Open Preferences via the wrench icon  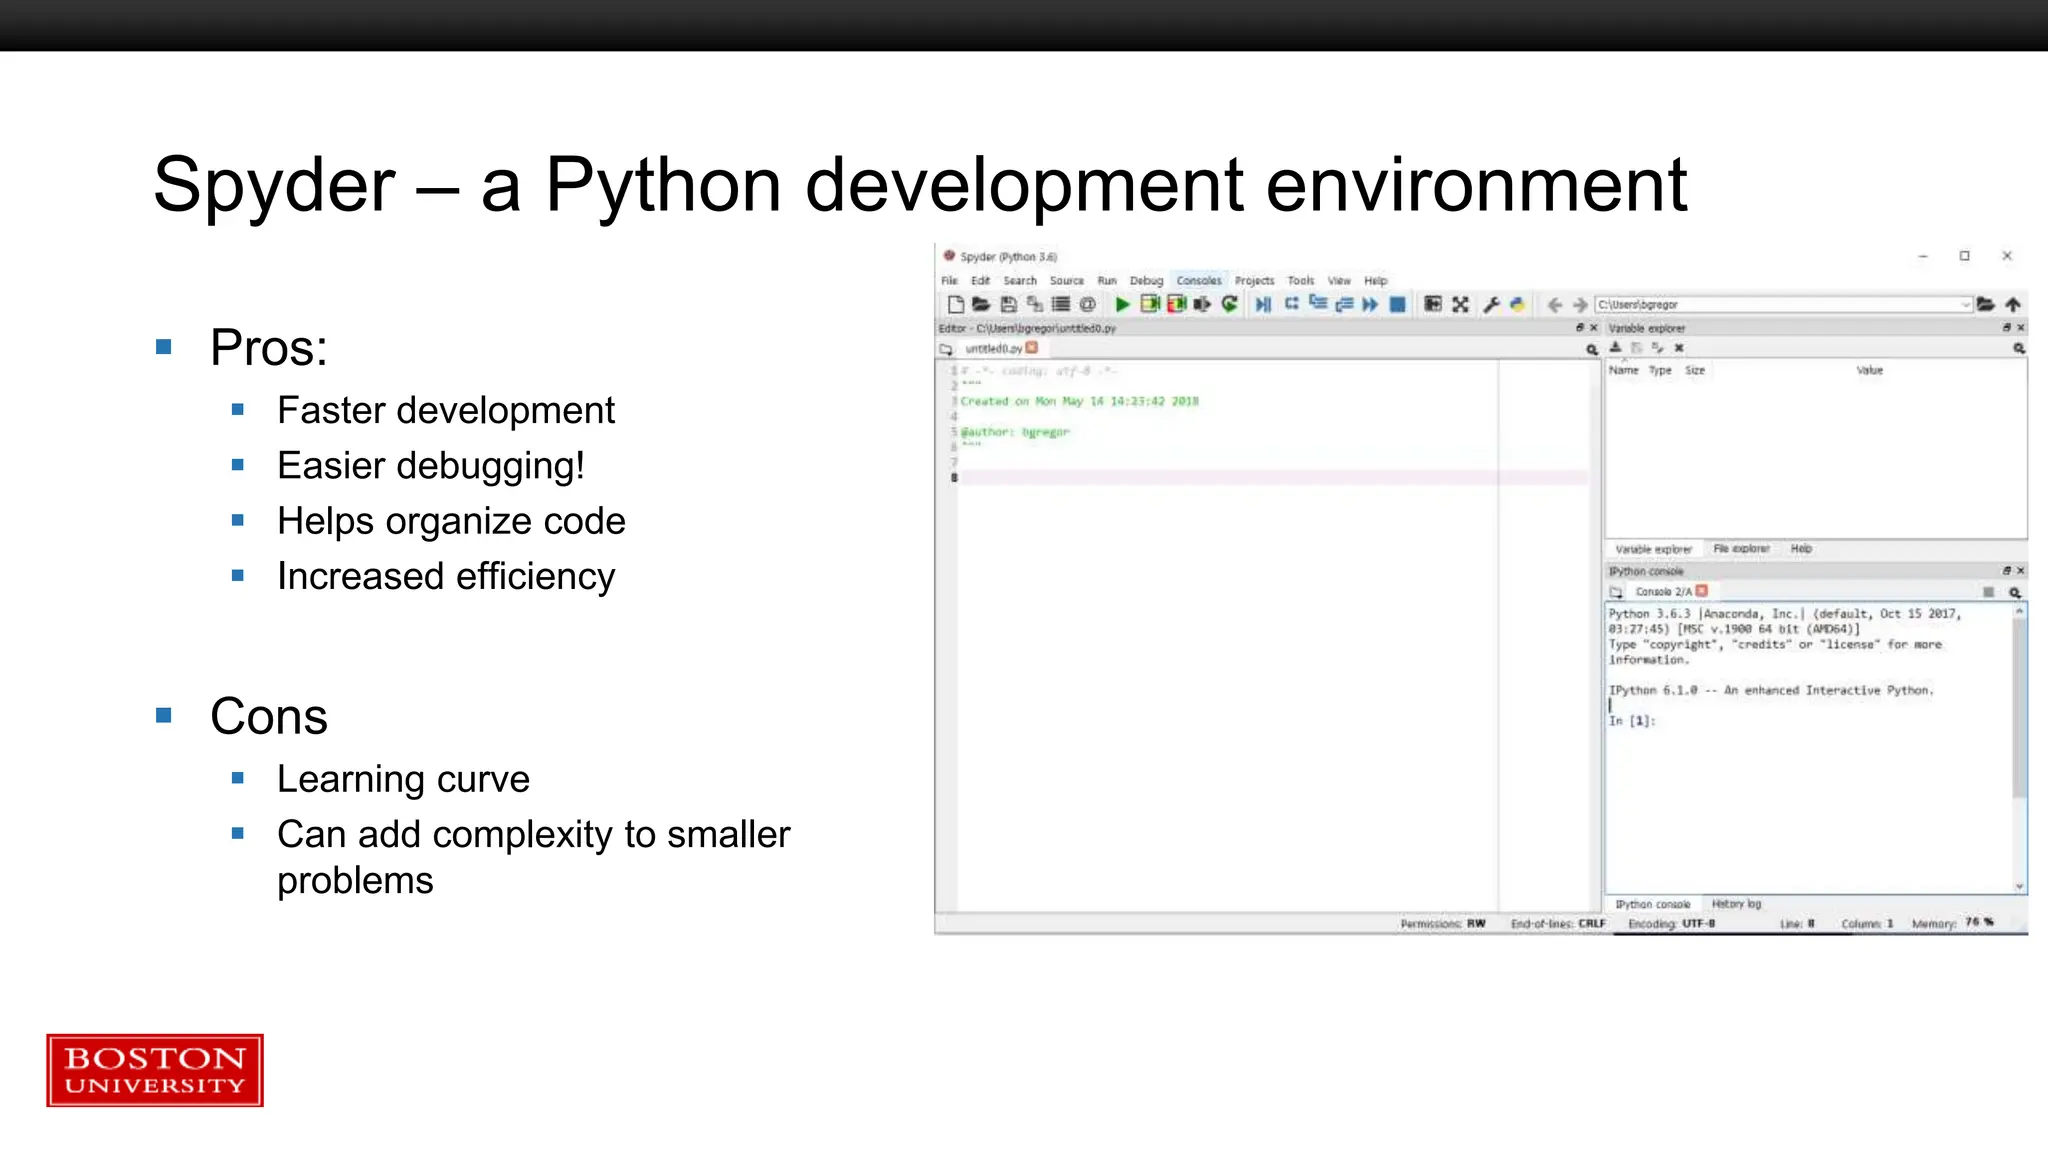[x=1491, y=305]
